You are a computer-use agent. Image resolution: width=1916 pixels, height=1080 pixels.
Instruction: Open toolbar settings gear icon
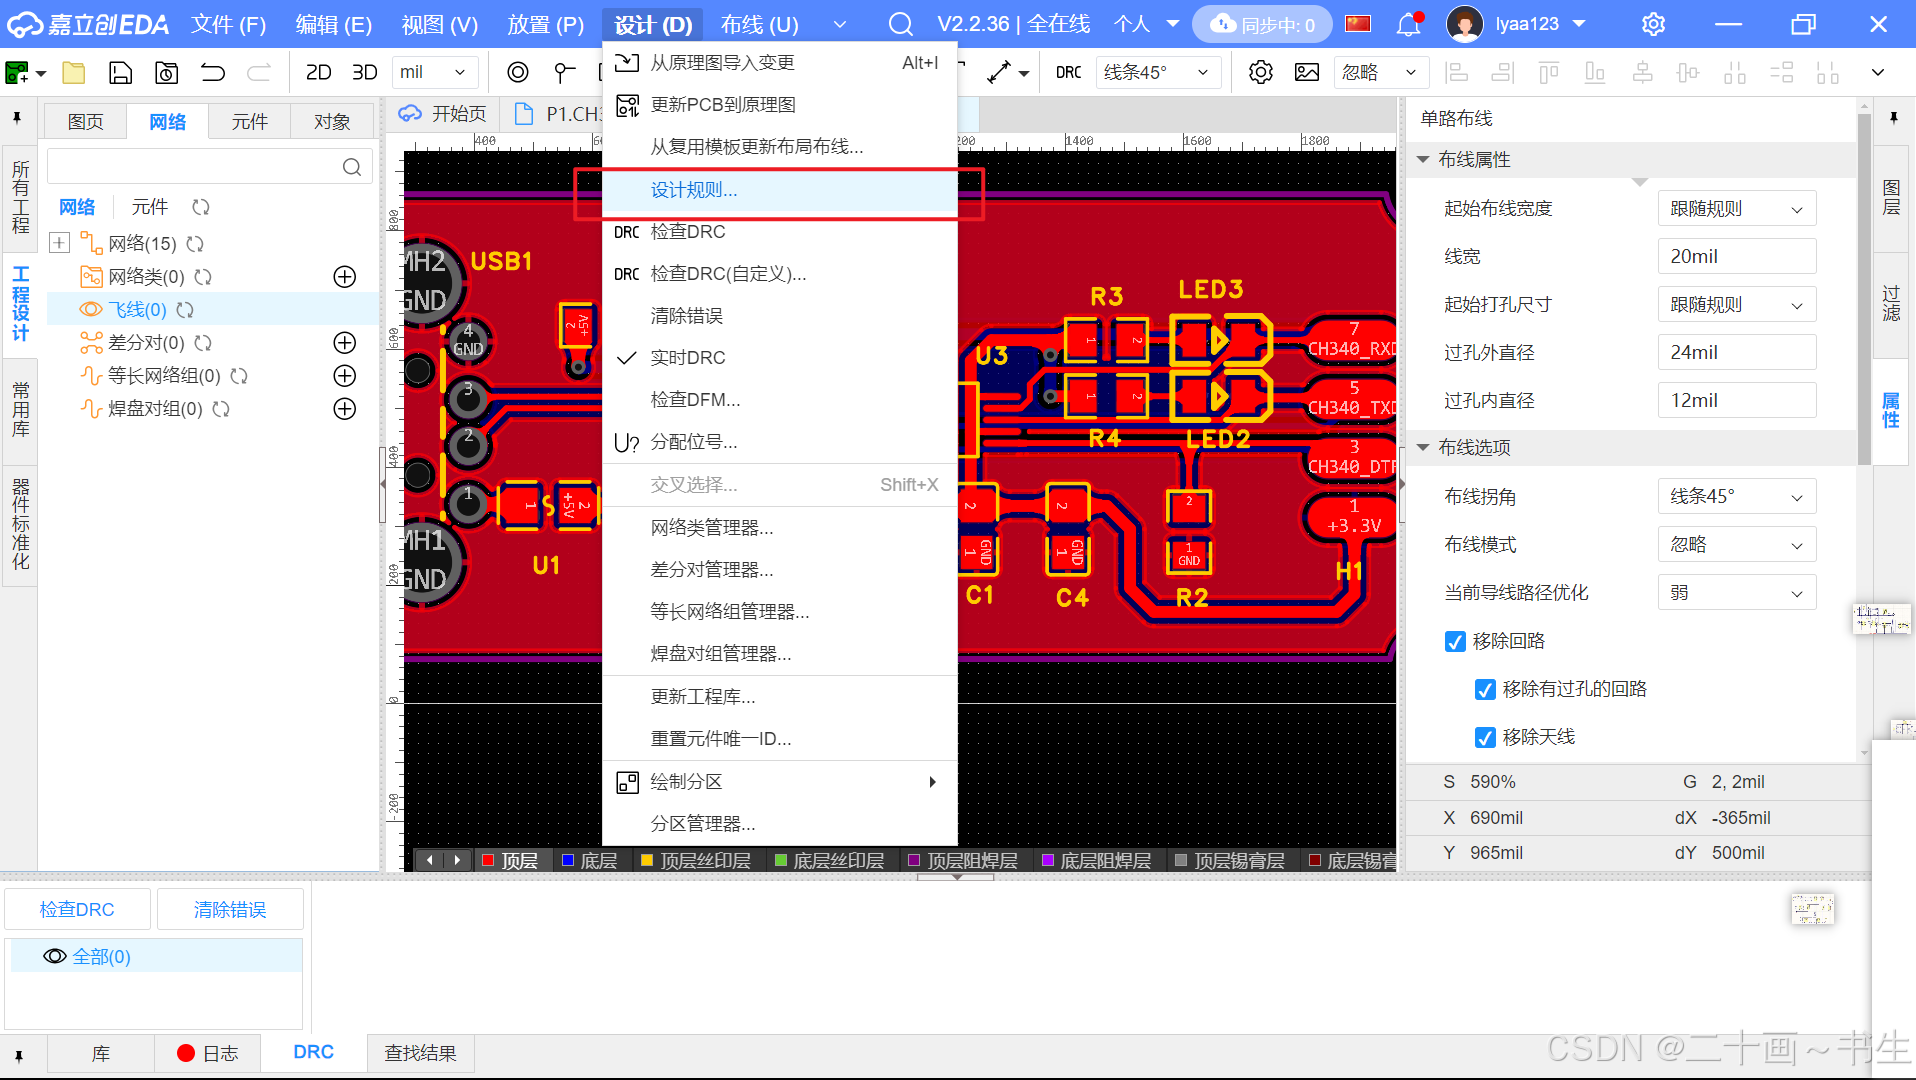point(1261,73)
